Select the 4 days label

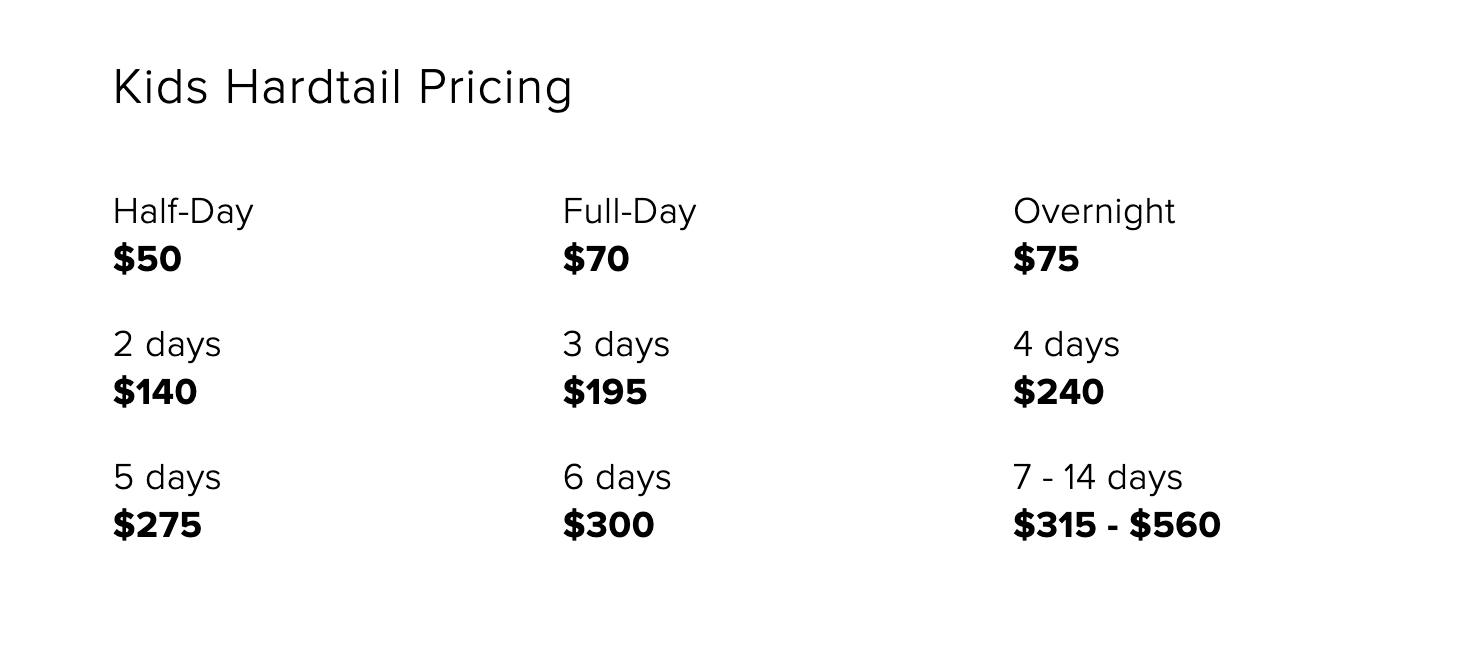pyautogui.click(x=1066, y=345)
